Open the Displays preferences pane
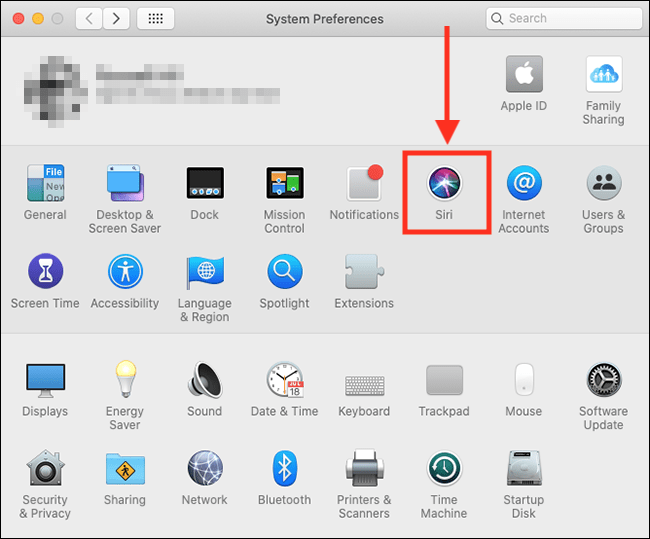 pyautogui.click(x=45, y=381)
